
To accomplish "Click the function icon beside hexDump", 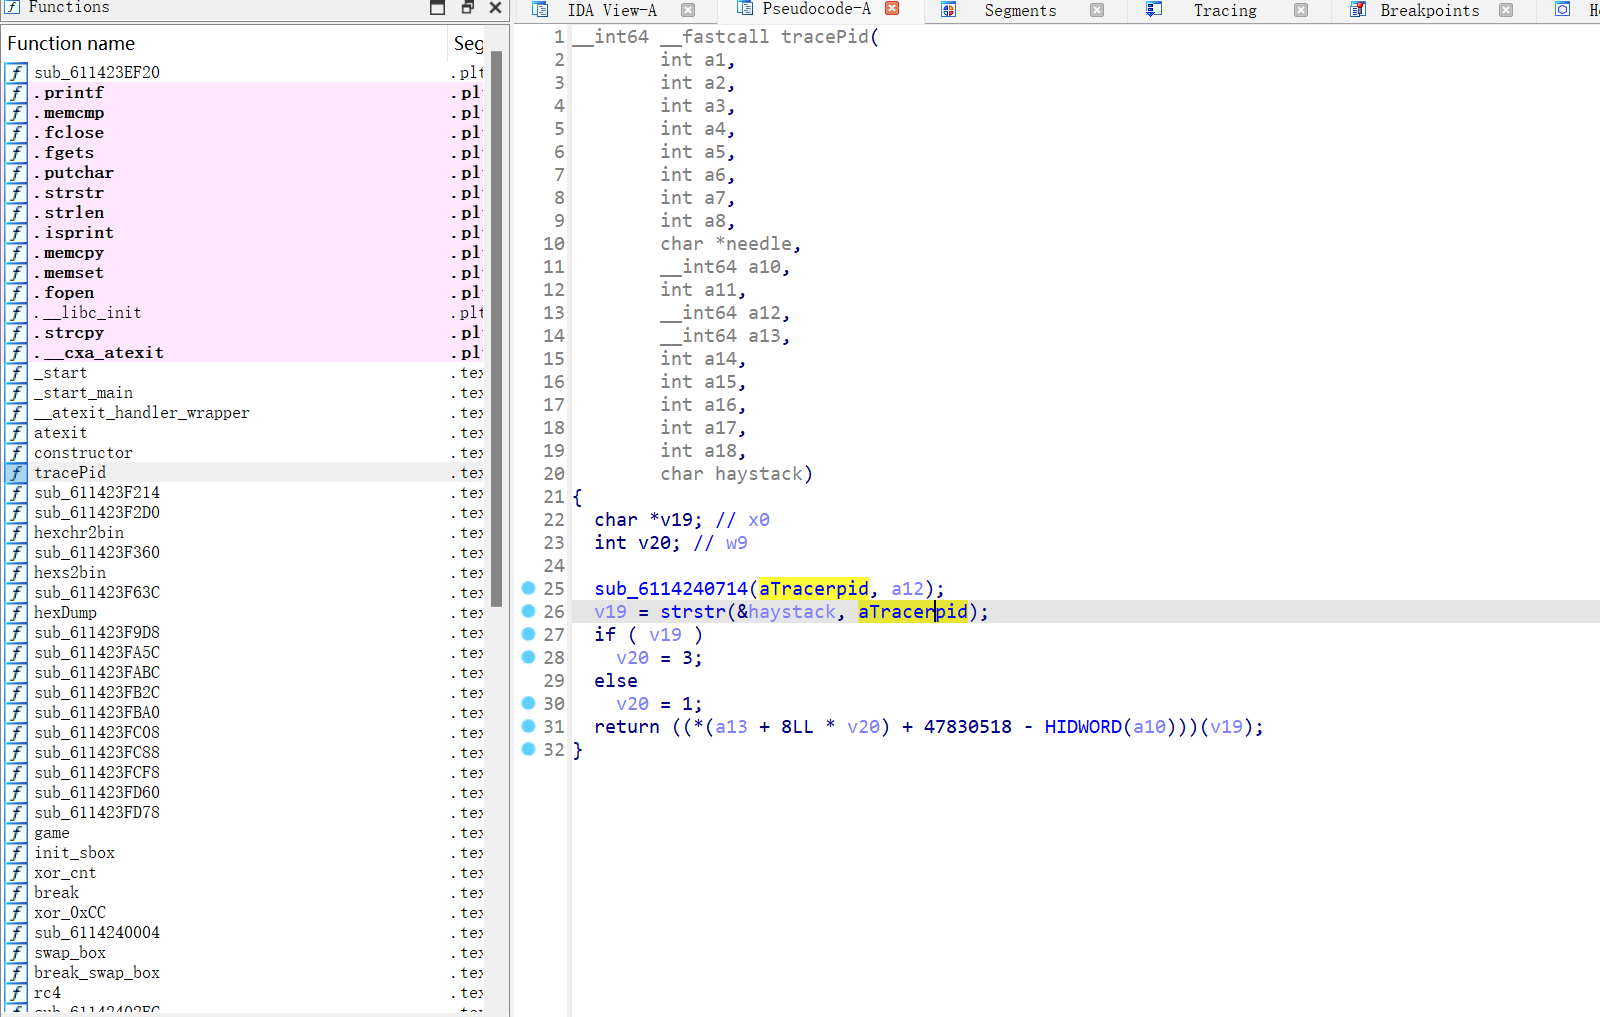I will coord(16,613).
